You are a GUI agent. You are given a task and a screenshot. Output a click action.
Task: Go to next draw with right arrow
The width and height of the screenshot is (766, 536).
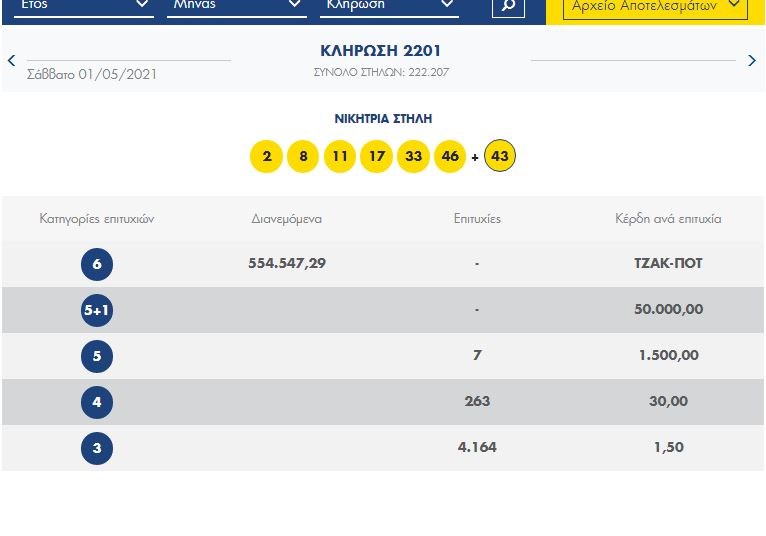[x=752, y=61]
